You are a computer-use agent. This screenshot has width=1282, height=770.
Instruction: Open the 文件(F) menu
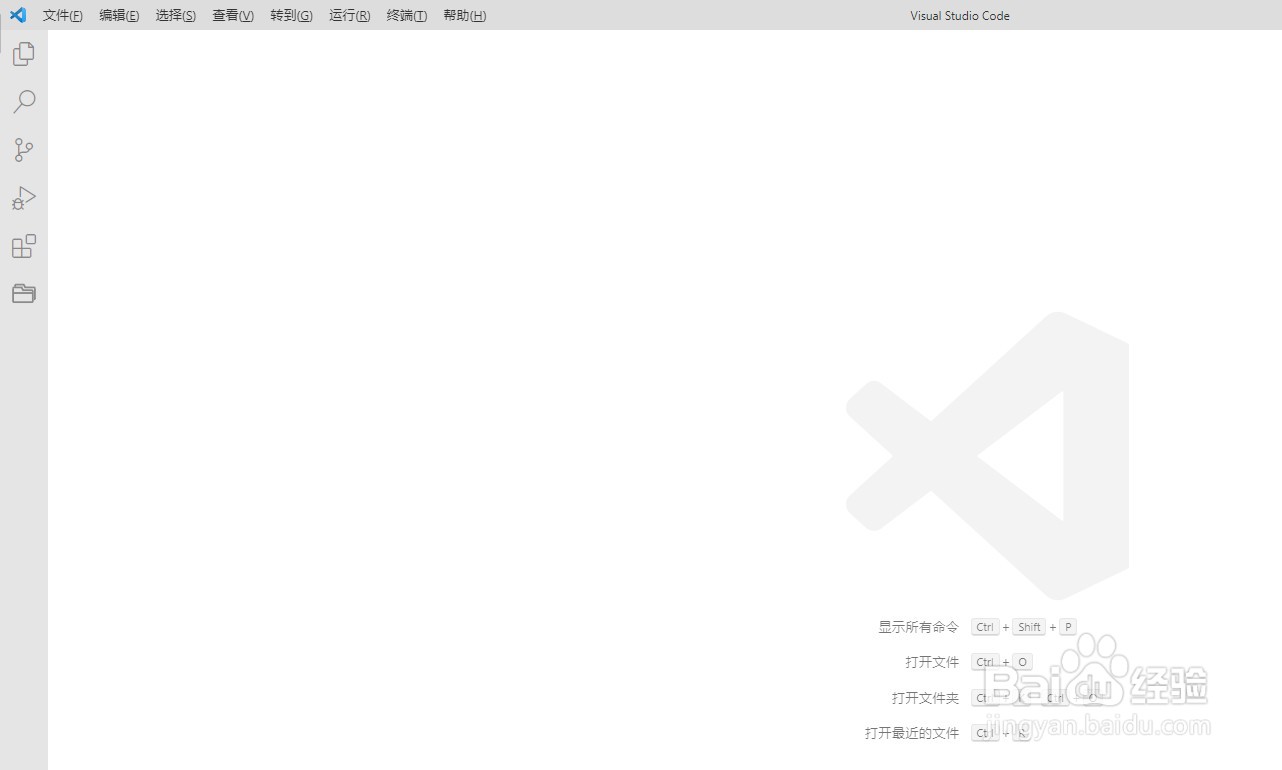click(63, 16)
